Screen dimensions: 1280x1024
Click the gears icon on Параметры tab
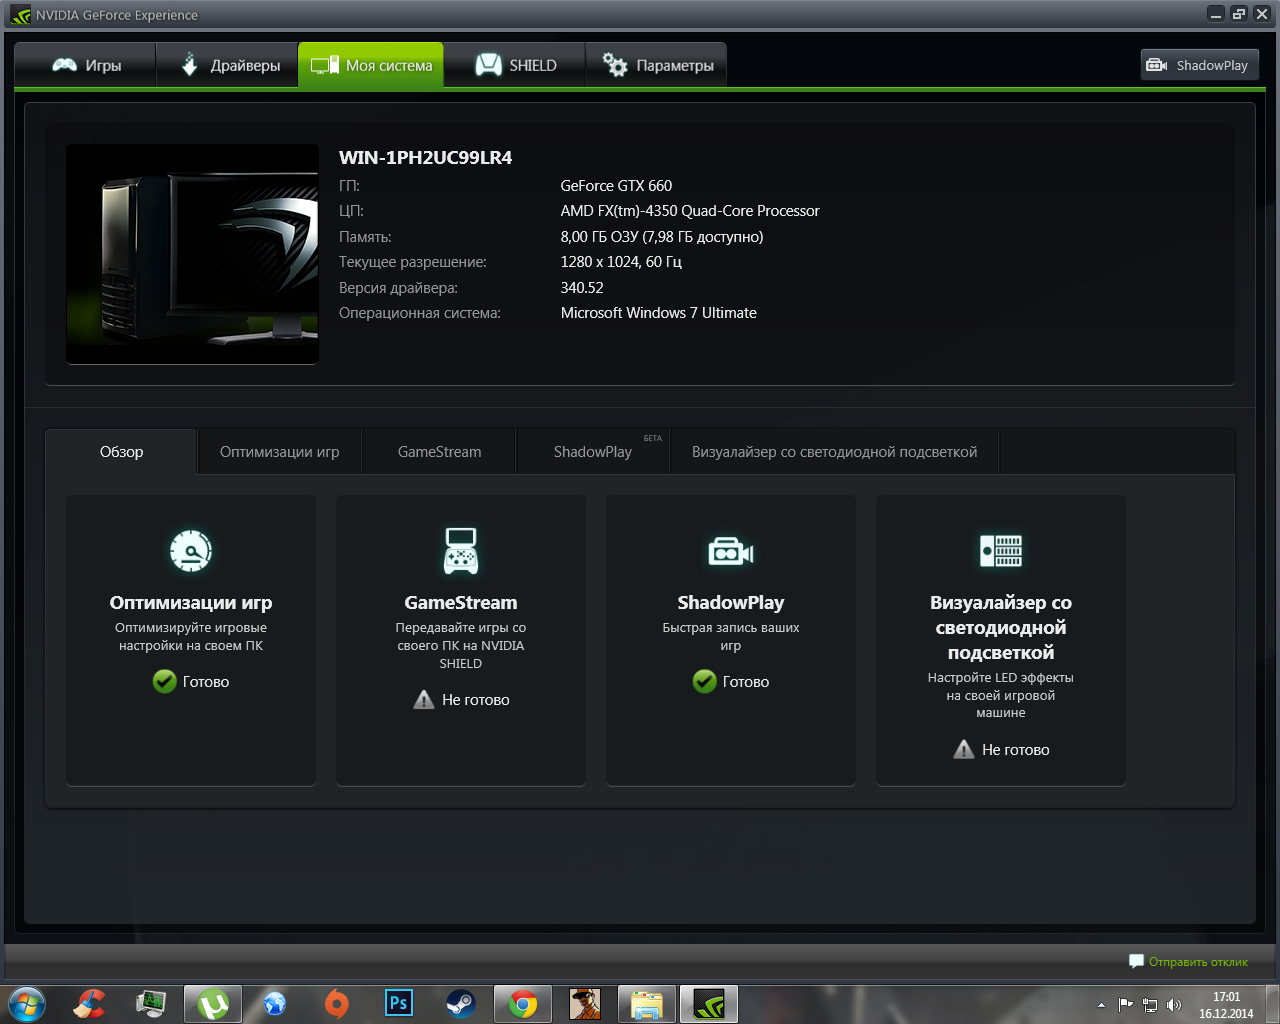[x=615, y=65]
